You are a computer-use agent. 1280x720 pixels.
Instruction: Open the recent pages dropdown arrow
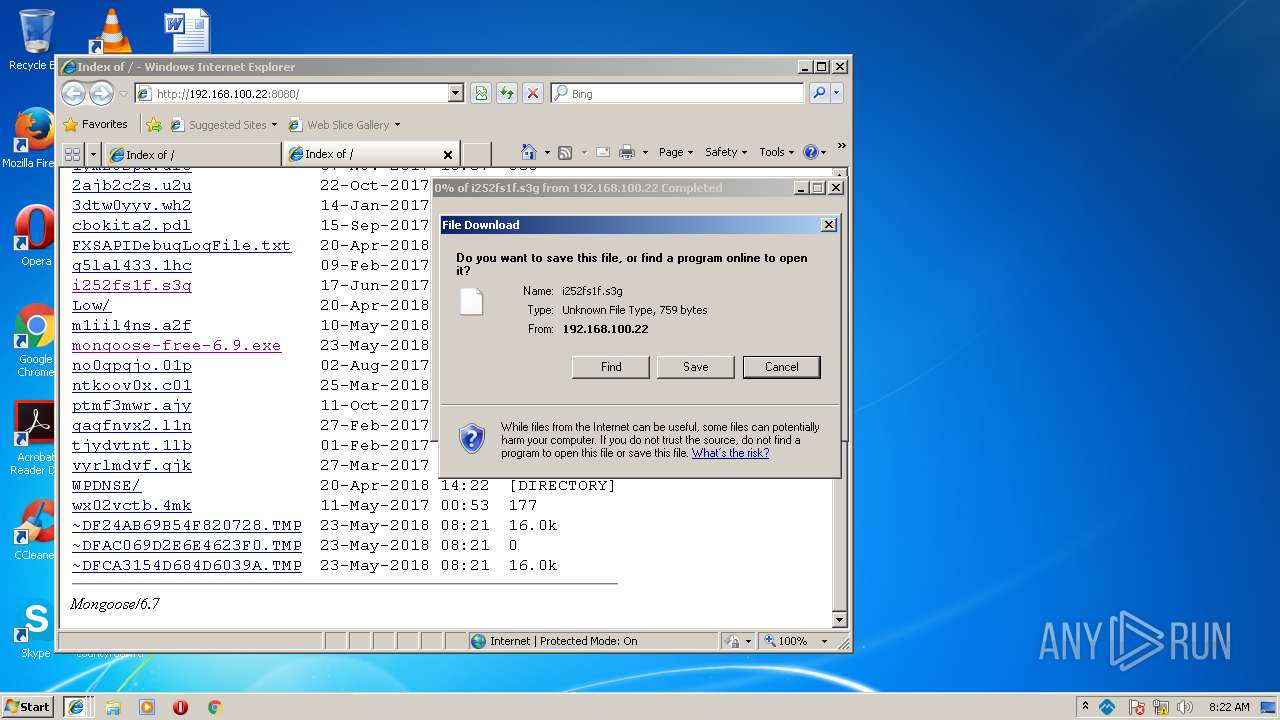[x=123, y=94]
